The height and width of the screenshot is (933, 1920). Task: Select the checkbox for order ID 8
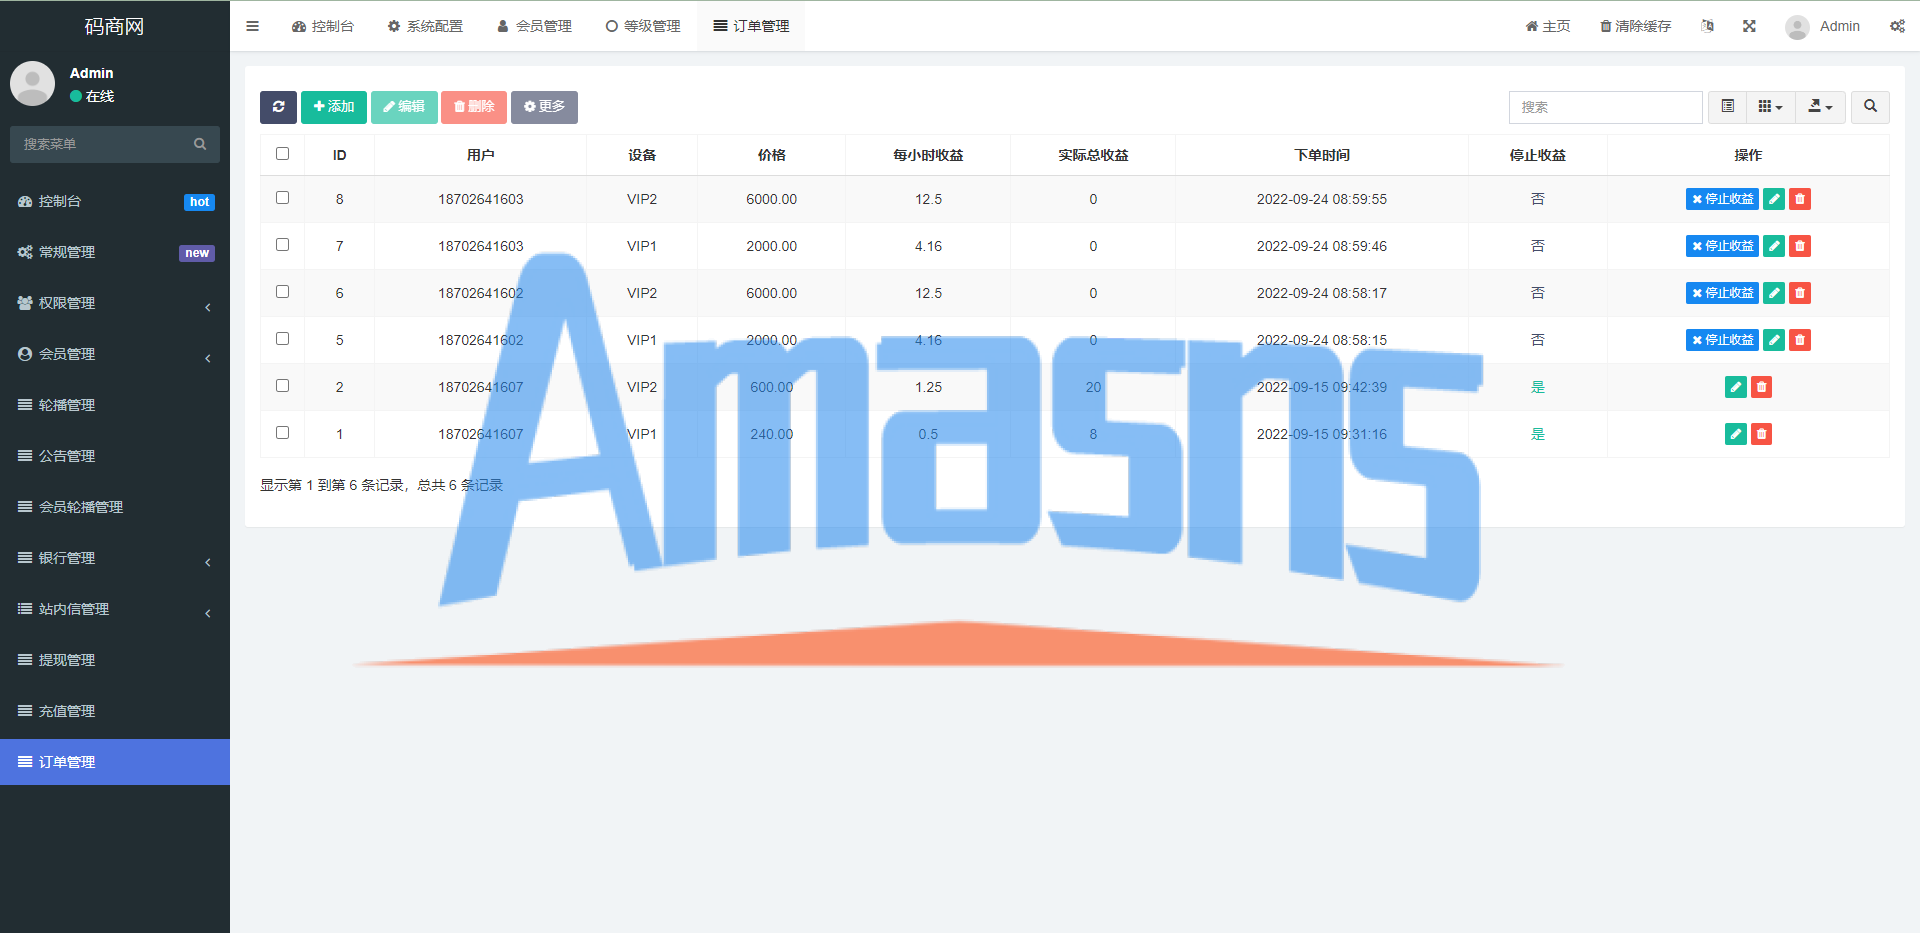pos(282,198)
